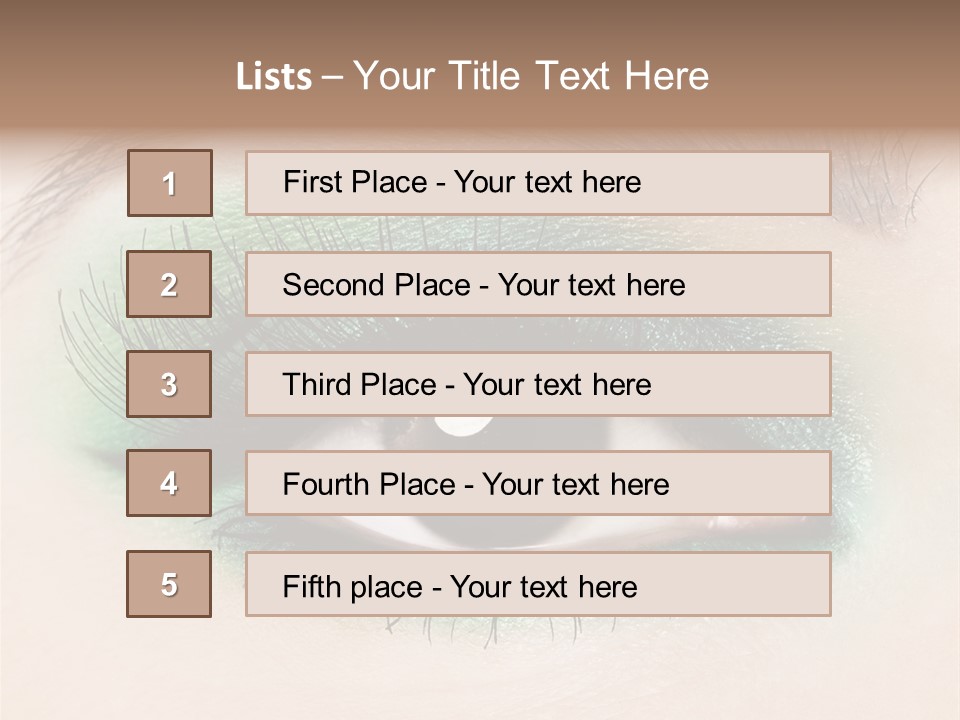Click the word 'Fourth' in fourth row
This screenshot has height=720, width=960.
[x=326, y=484]
